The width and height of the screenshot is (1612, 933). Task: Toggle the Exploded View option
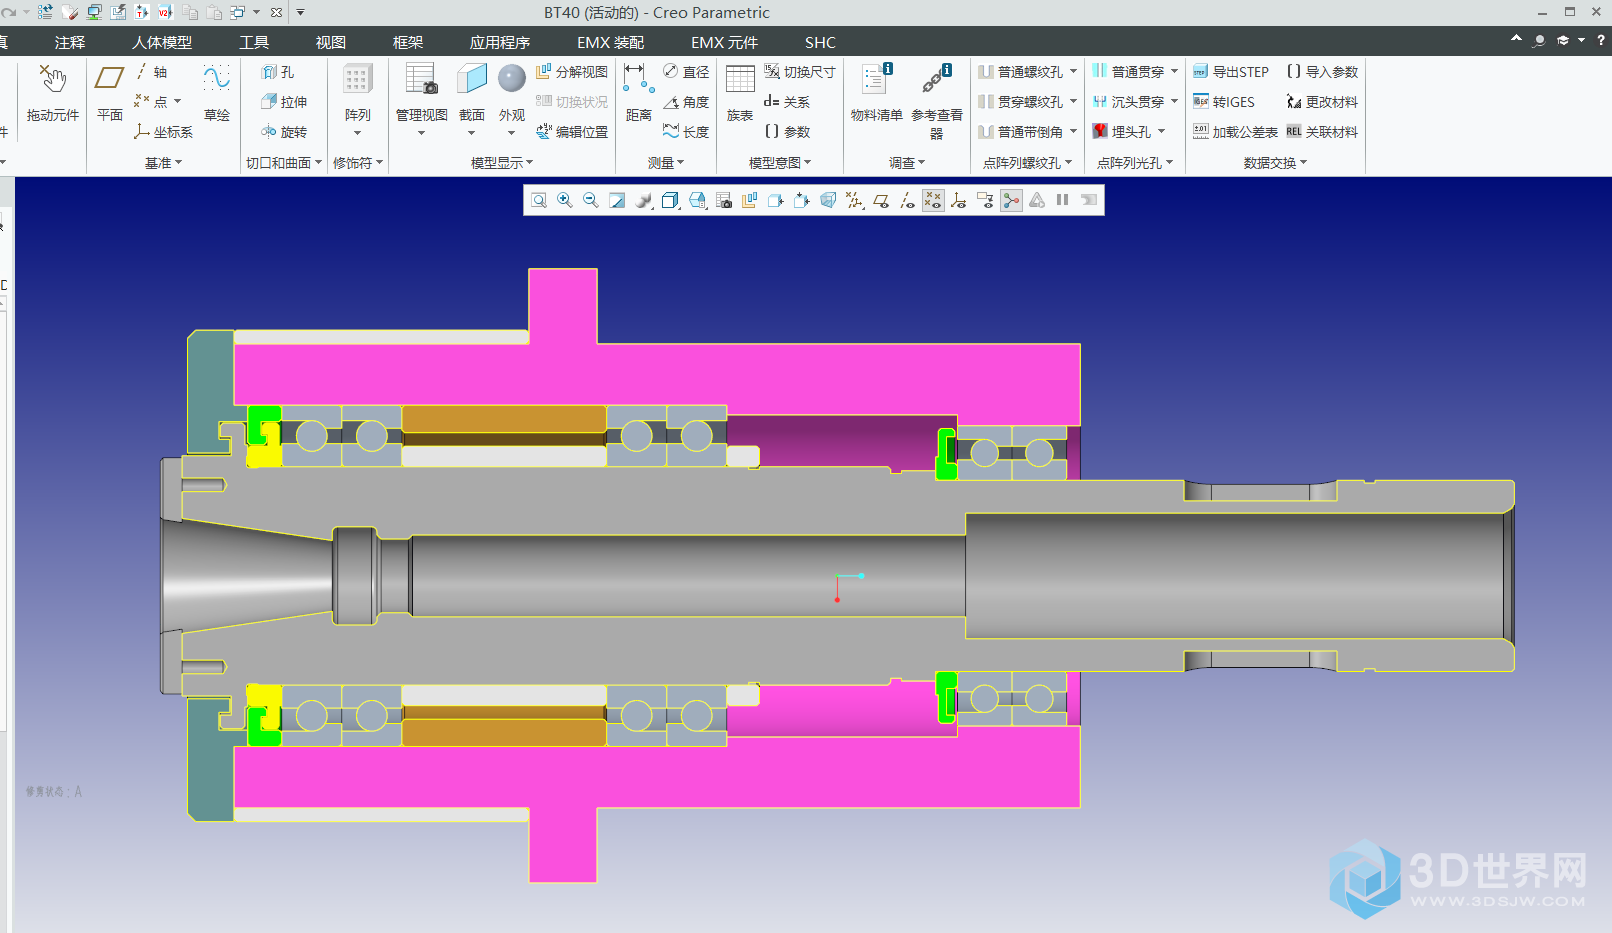coord(572,72)
